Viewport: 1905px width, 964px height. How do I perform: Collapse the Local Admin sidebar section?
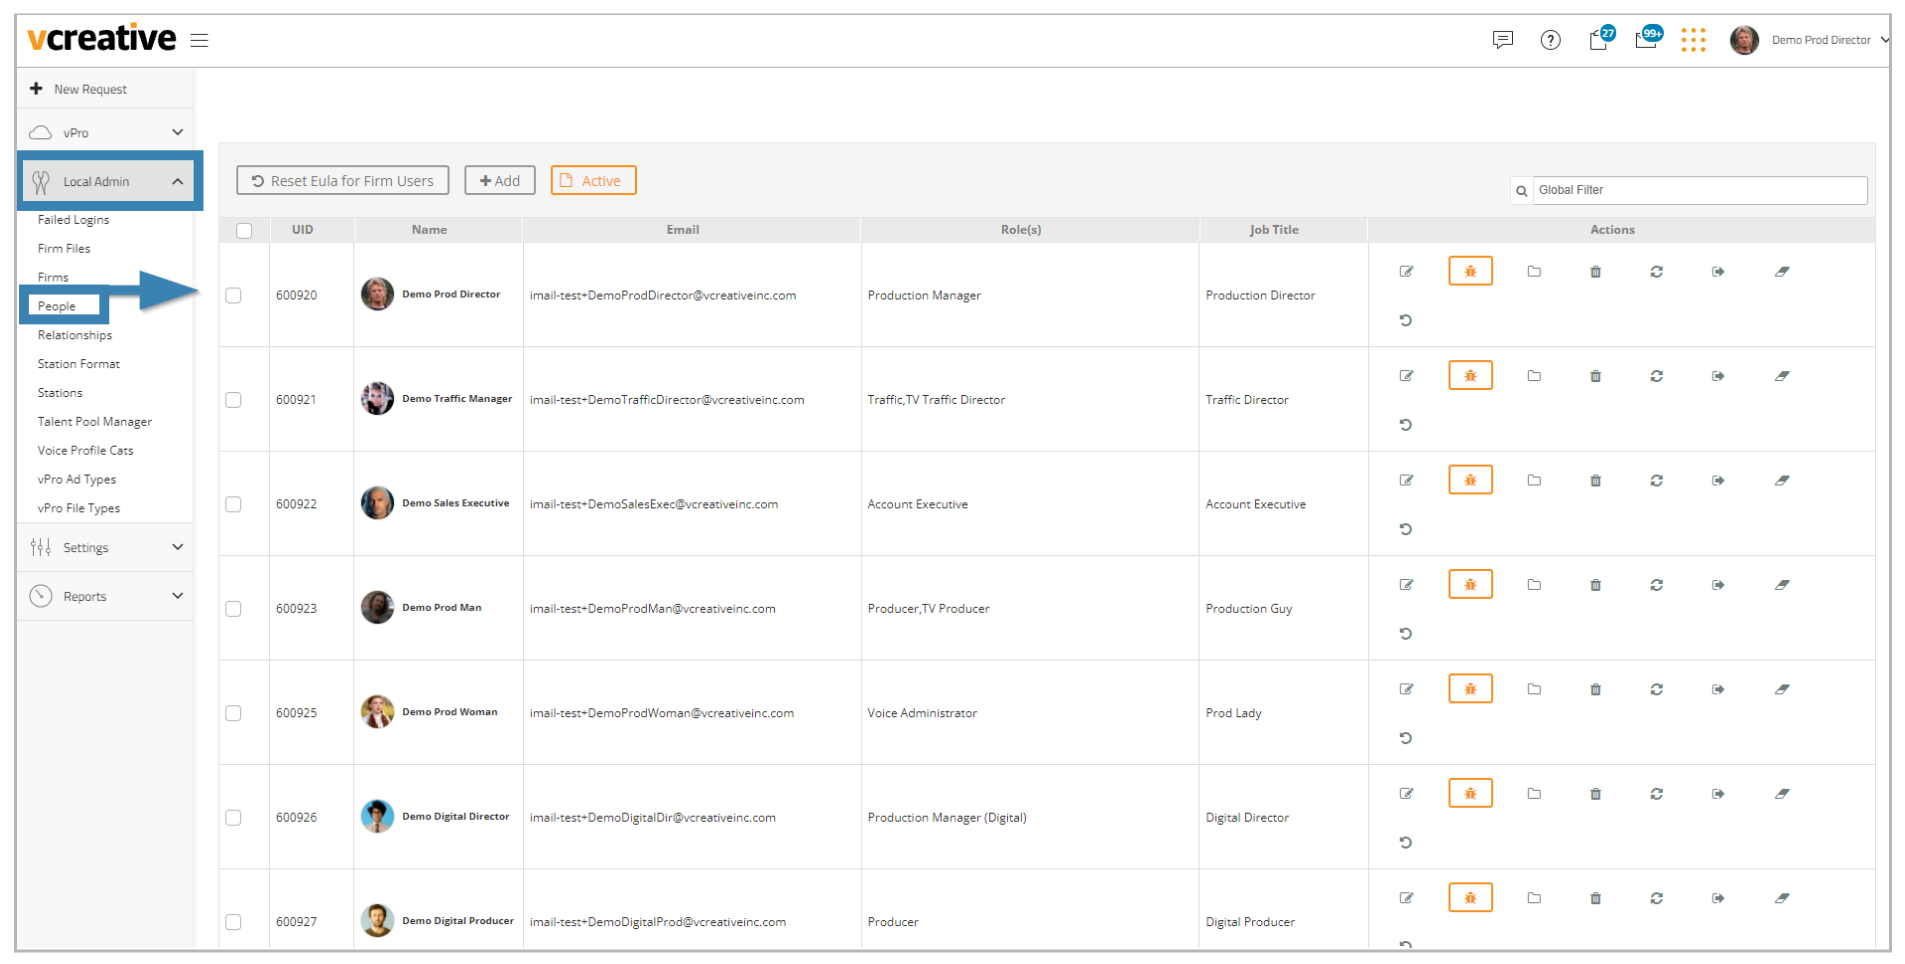tap(109, 181)
